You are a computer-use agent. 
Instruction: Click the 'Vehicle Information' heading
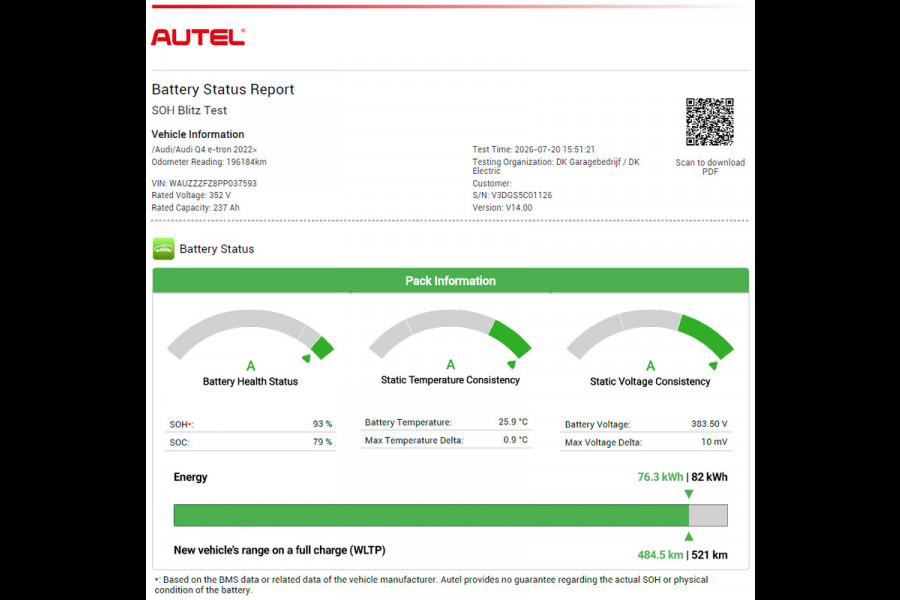[x=198, y=134]
